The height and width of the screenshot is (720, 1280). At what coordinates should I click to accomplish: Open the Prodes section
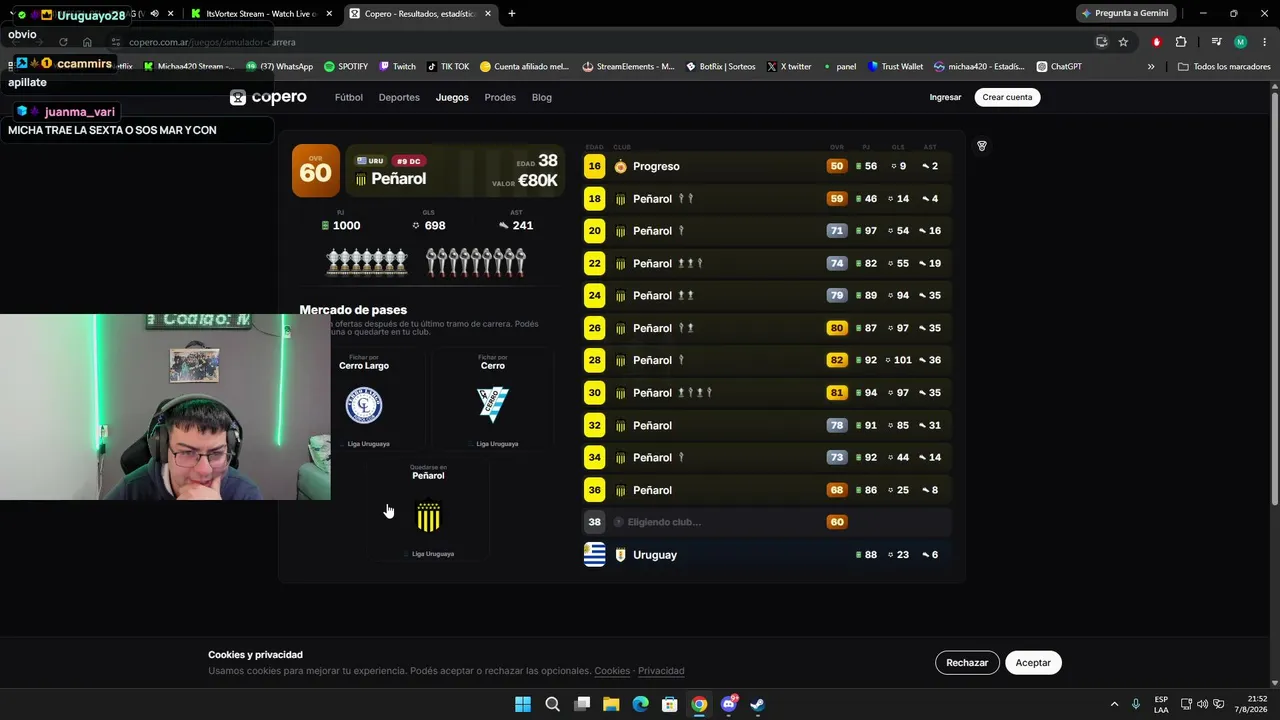click(500, 98)
